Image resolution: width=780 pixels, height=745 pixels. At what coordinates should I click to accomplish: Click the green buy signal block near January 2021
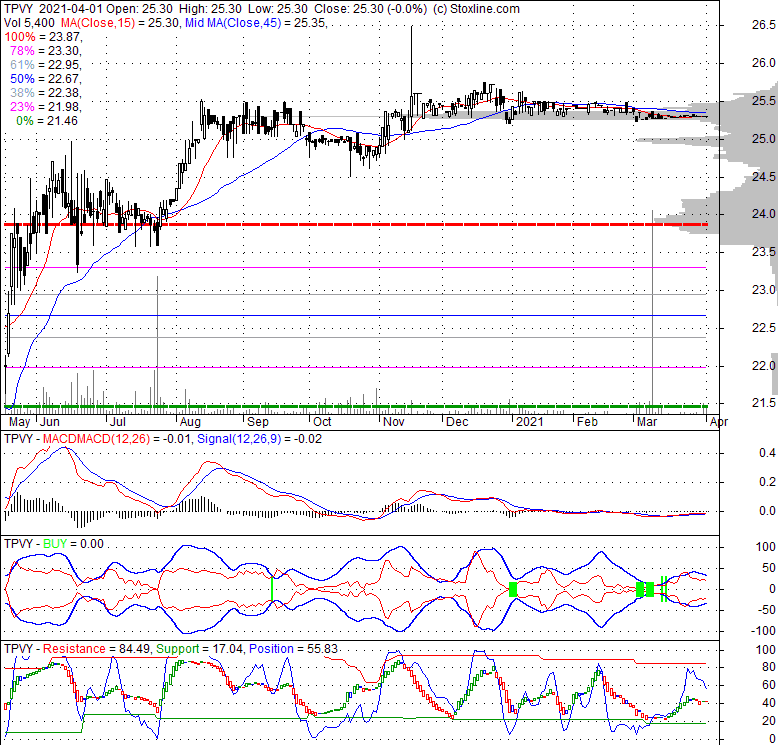(513, 589)
